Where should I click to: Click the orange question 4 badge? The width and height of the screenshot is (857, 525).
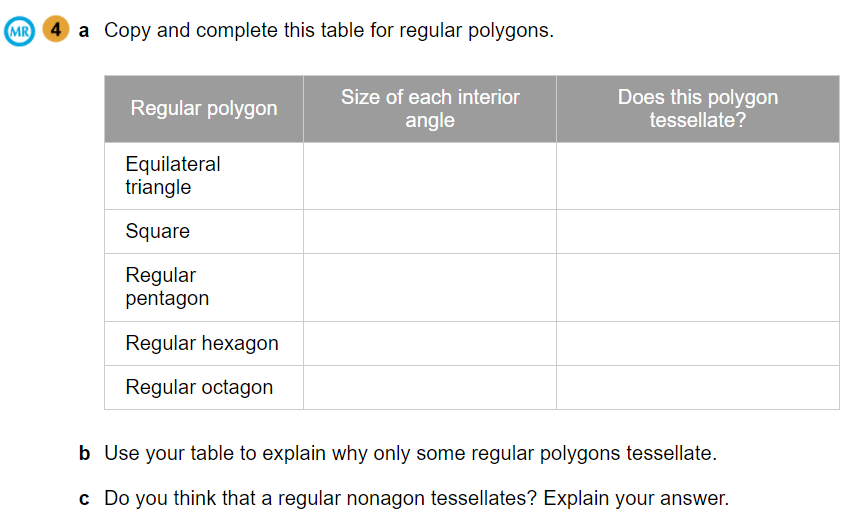point(54,31)
